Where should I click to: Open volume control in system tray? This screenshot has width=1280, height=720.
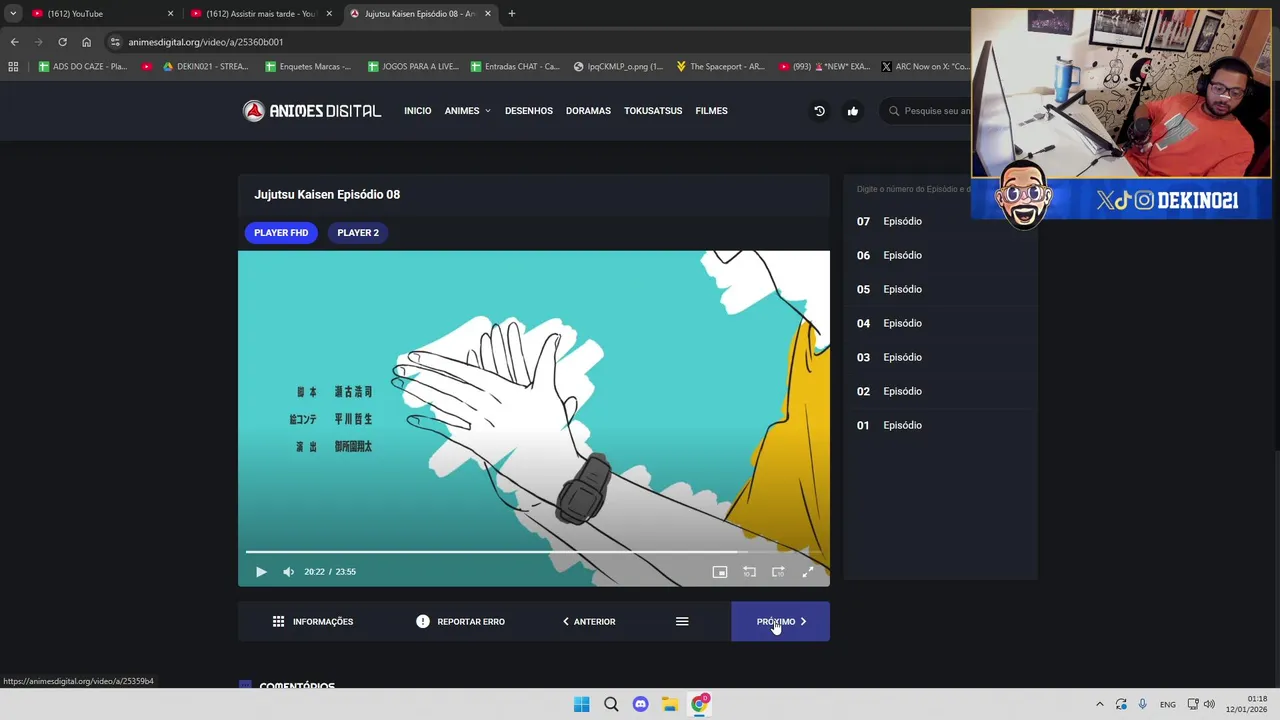coord(1209,704)
